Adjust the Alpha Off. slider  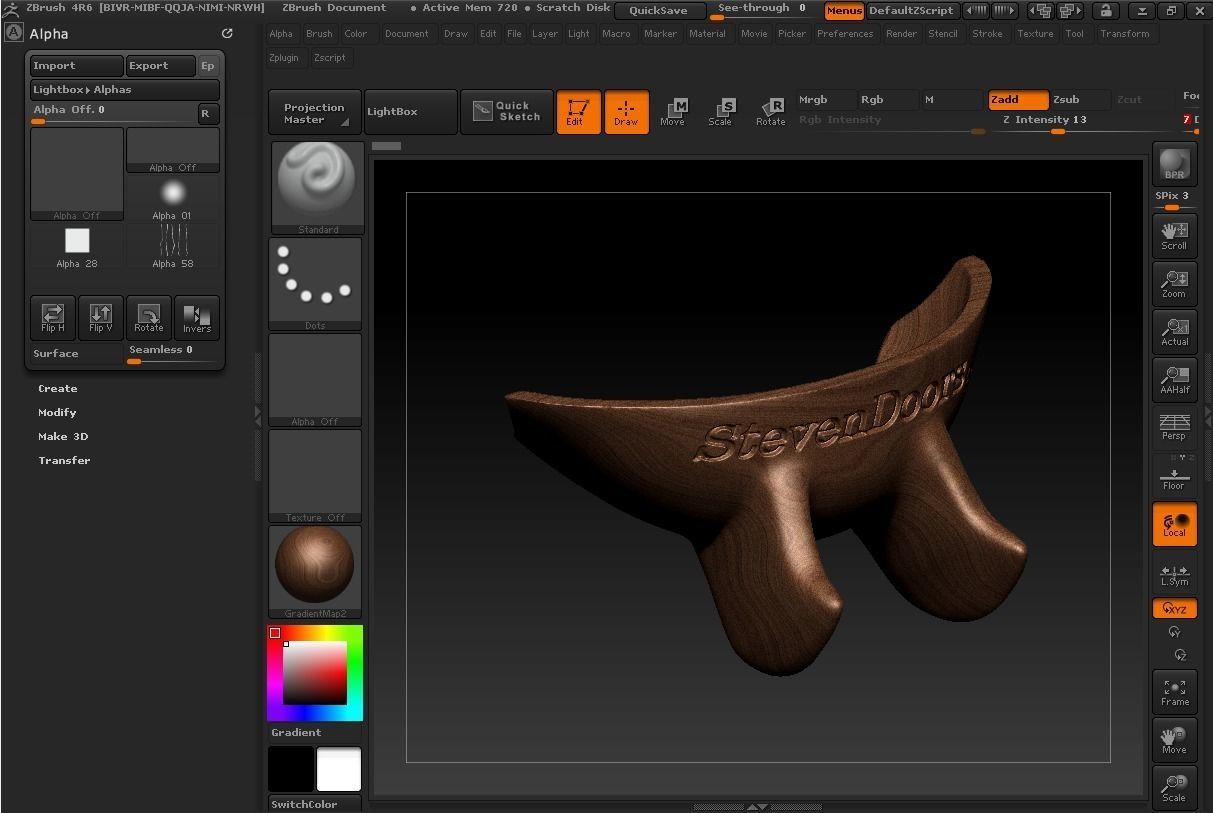pyautogui.click(x=112, y=114)
